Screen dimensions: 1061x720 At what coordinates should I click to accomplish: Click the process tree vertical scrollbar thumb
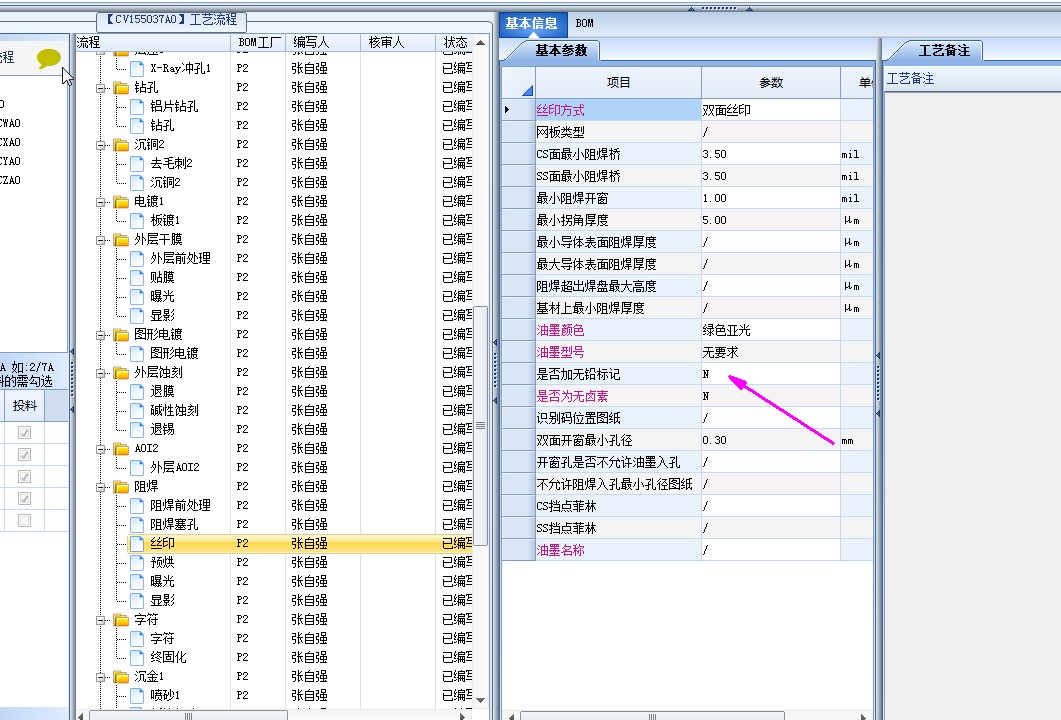tap(480, 426)
